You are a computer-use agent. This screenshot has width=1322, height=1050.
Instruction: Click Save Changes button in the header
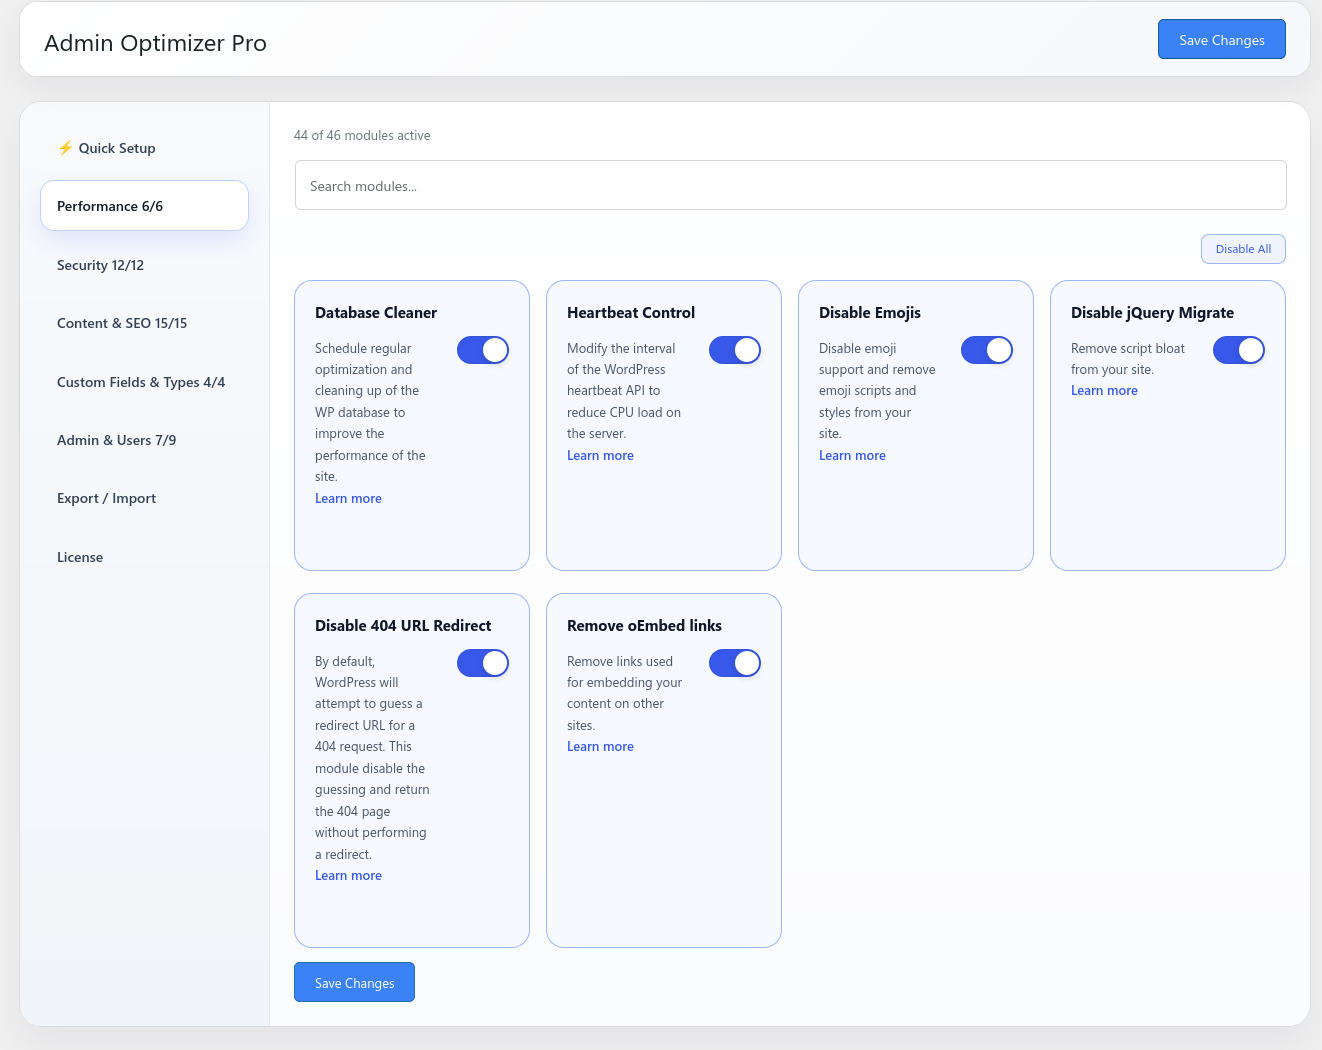[x=1222, y=40]
